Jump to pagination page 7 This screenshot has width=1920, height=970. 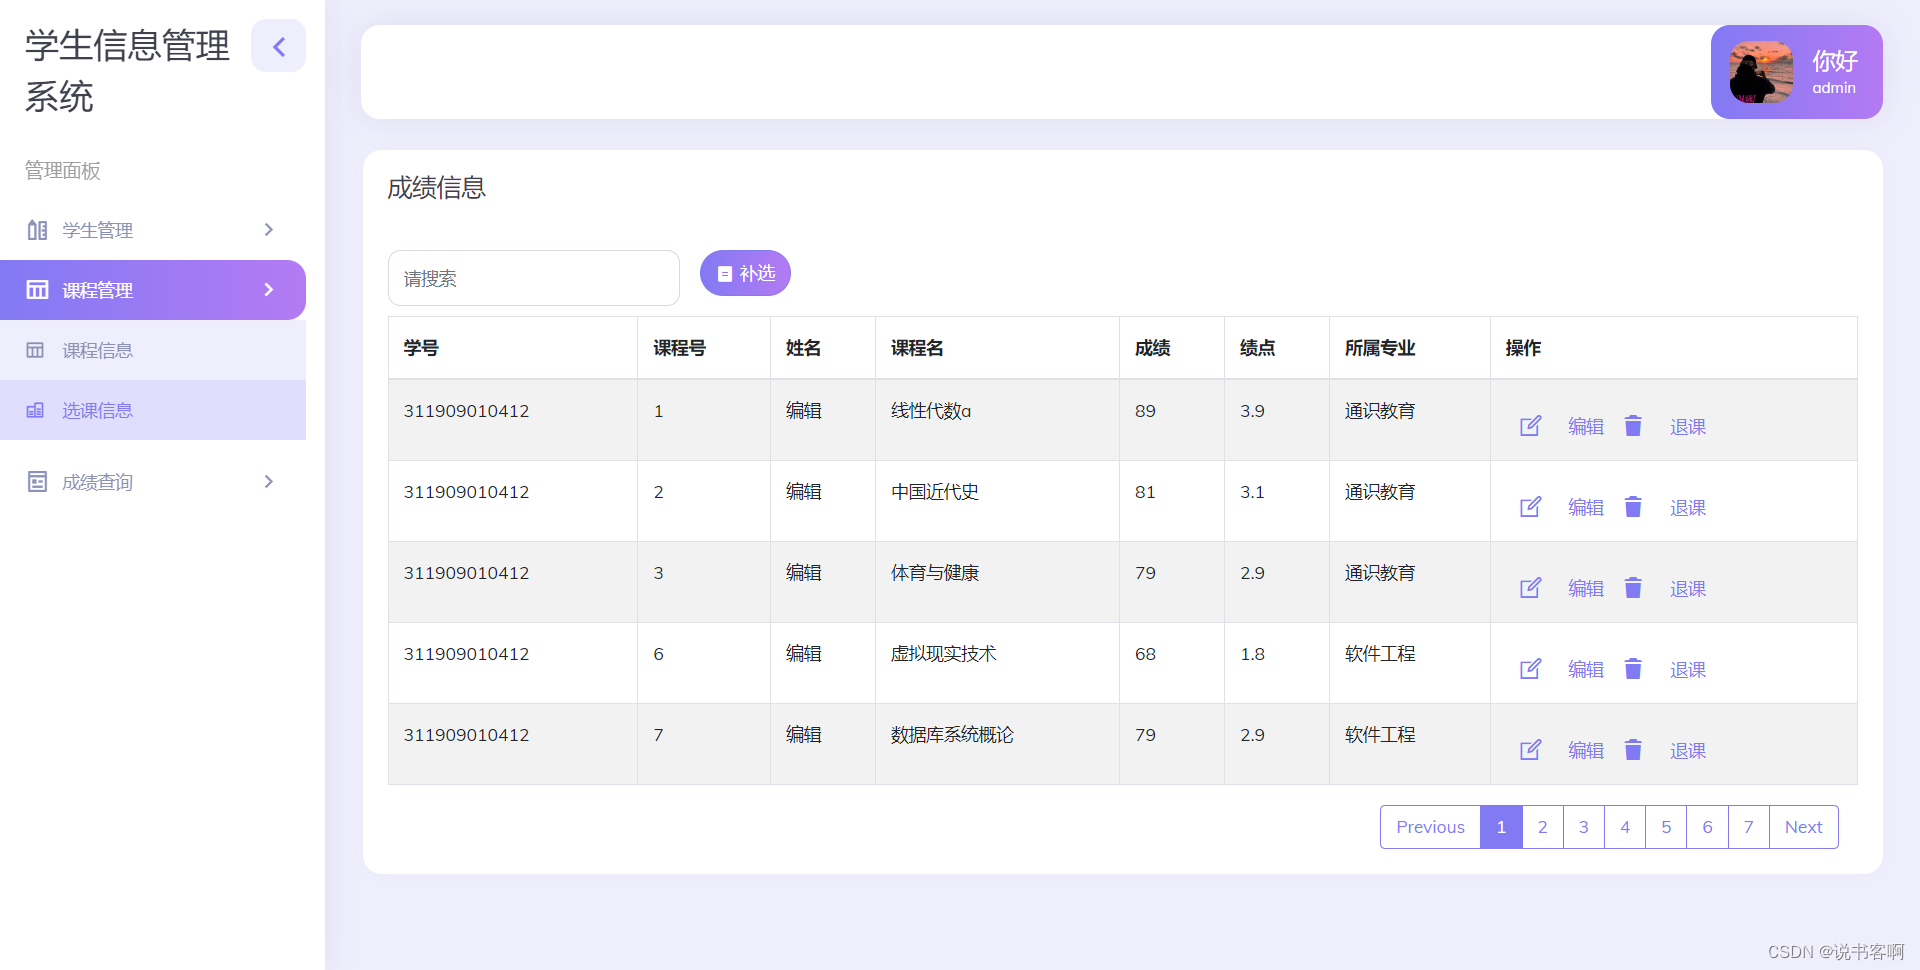click(x=1749, y=827)
